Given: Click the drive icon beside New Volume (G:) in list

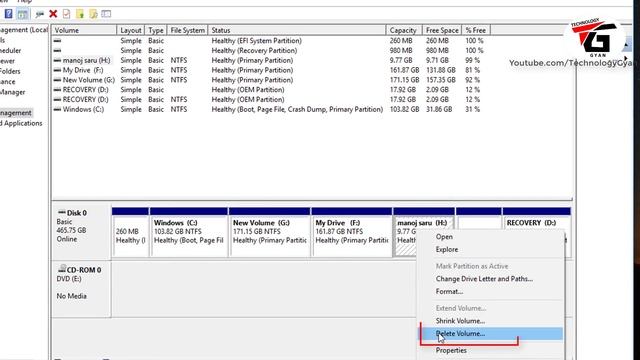Looking at the screenshot, I should click(x=58, y=80).
